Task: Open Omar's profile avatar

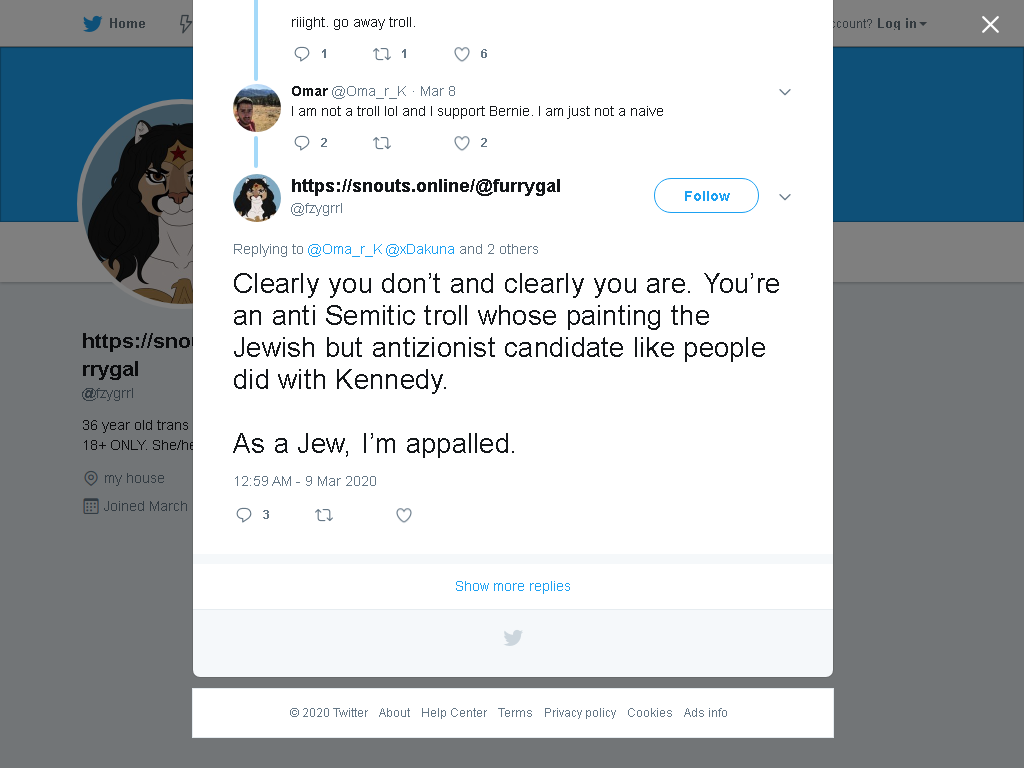Action: pyautogui.click(x=257, y=108)
